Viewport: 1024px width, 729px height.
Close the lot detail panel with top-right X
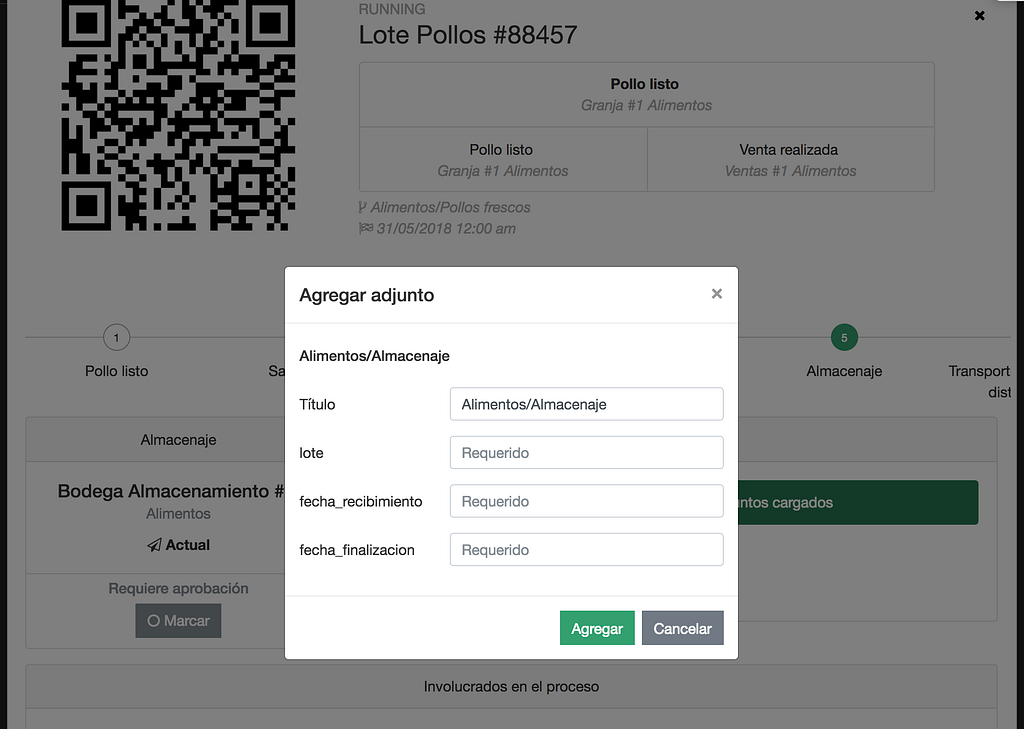coord(980,16)
